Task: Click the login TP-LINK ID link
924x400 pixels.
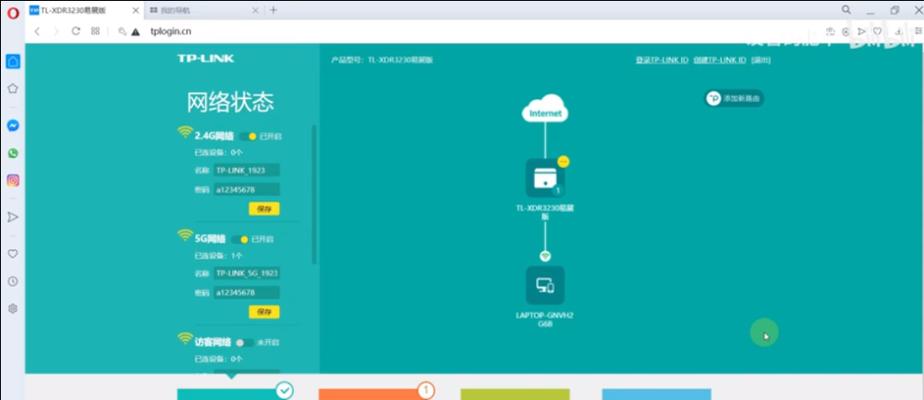Action: tap(662, 60)
